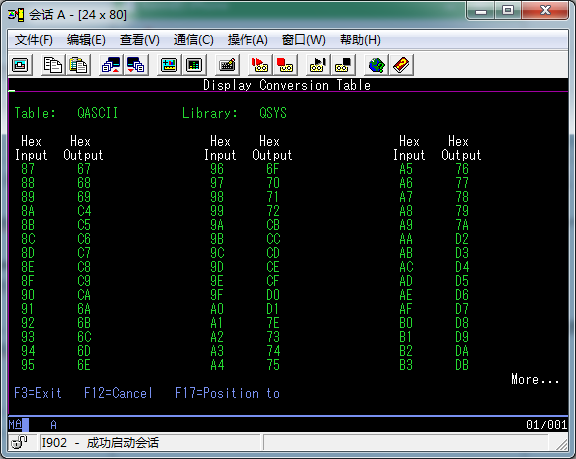Open the 帮助(H) menu
This screenshot has width=576, height=459.
pyautogui.click(x=360, y=40)
